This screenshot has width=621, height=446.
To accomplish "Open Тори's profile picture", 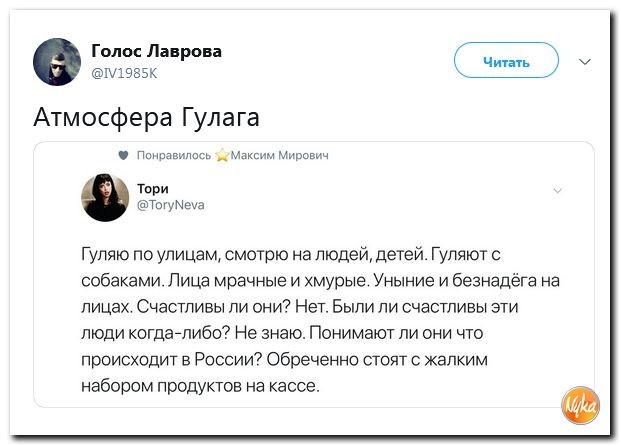I will (x=104, y=197).
